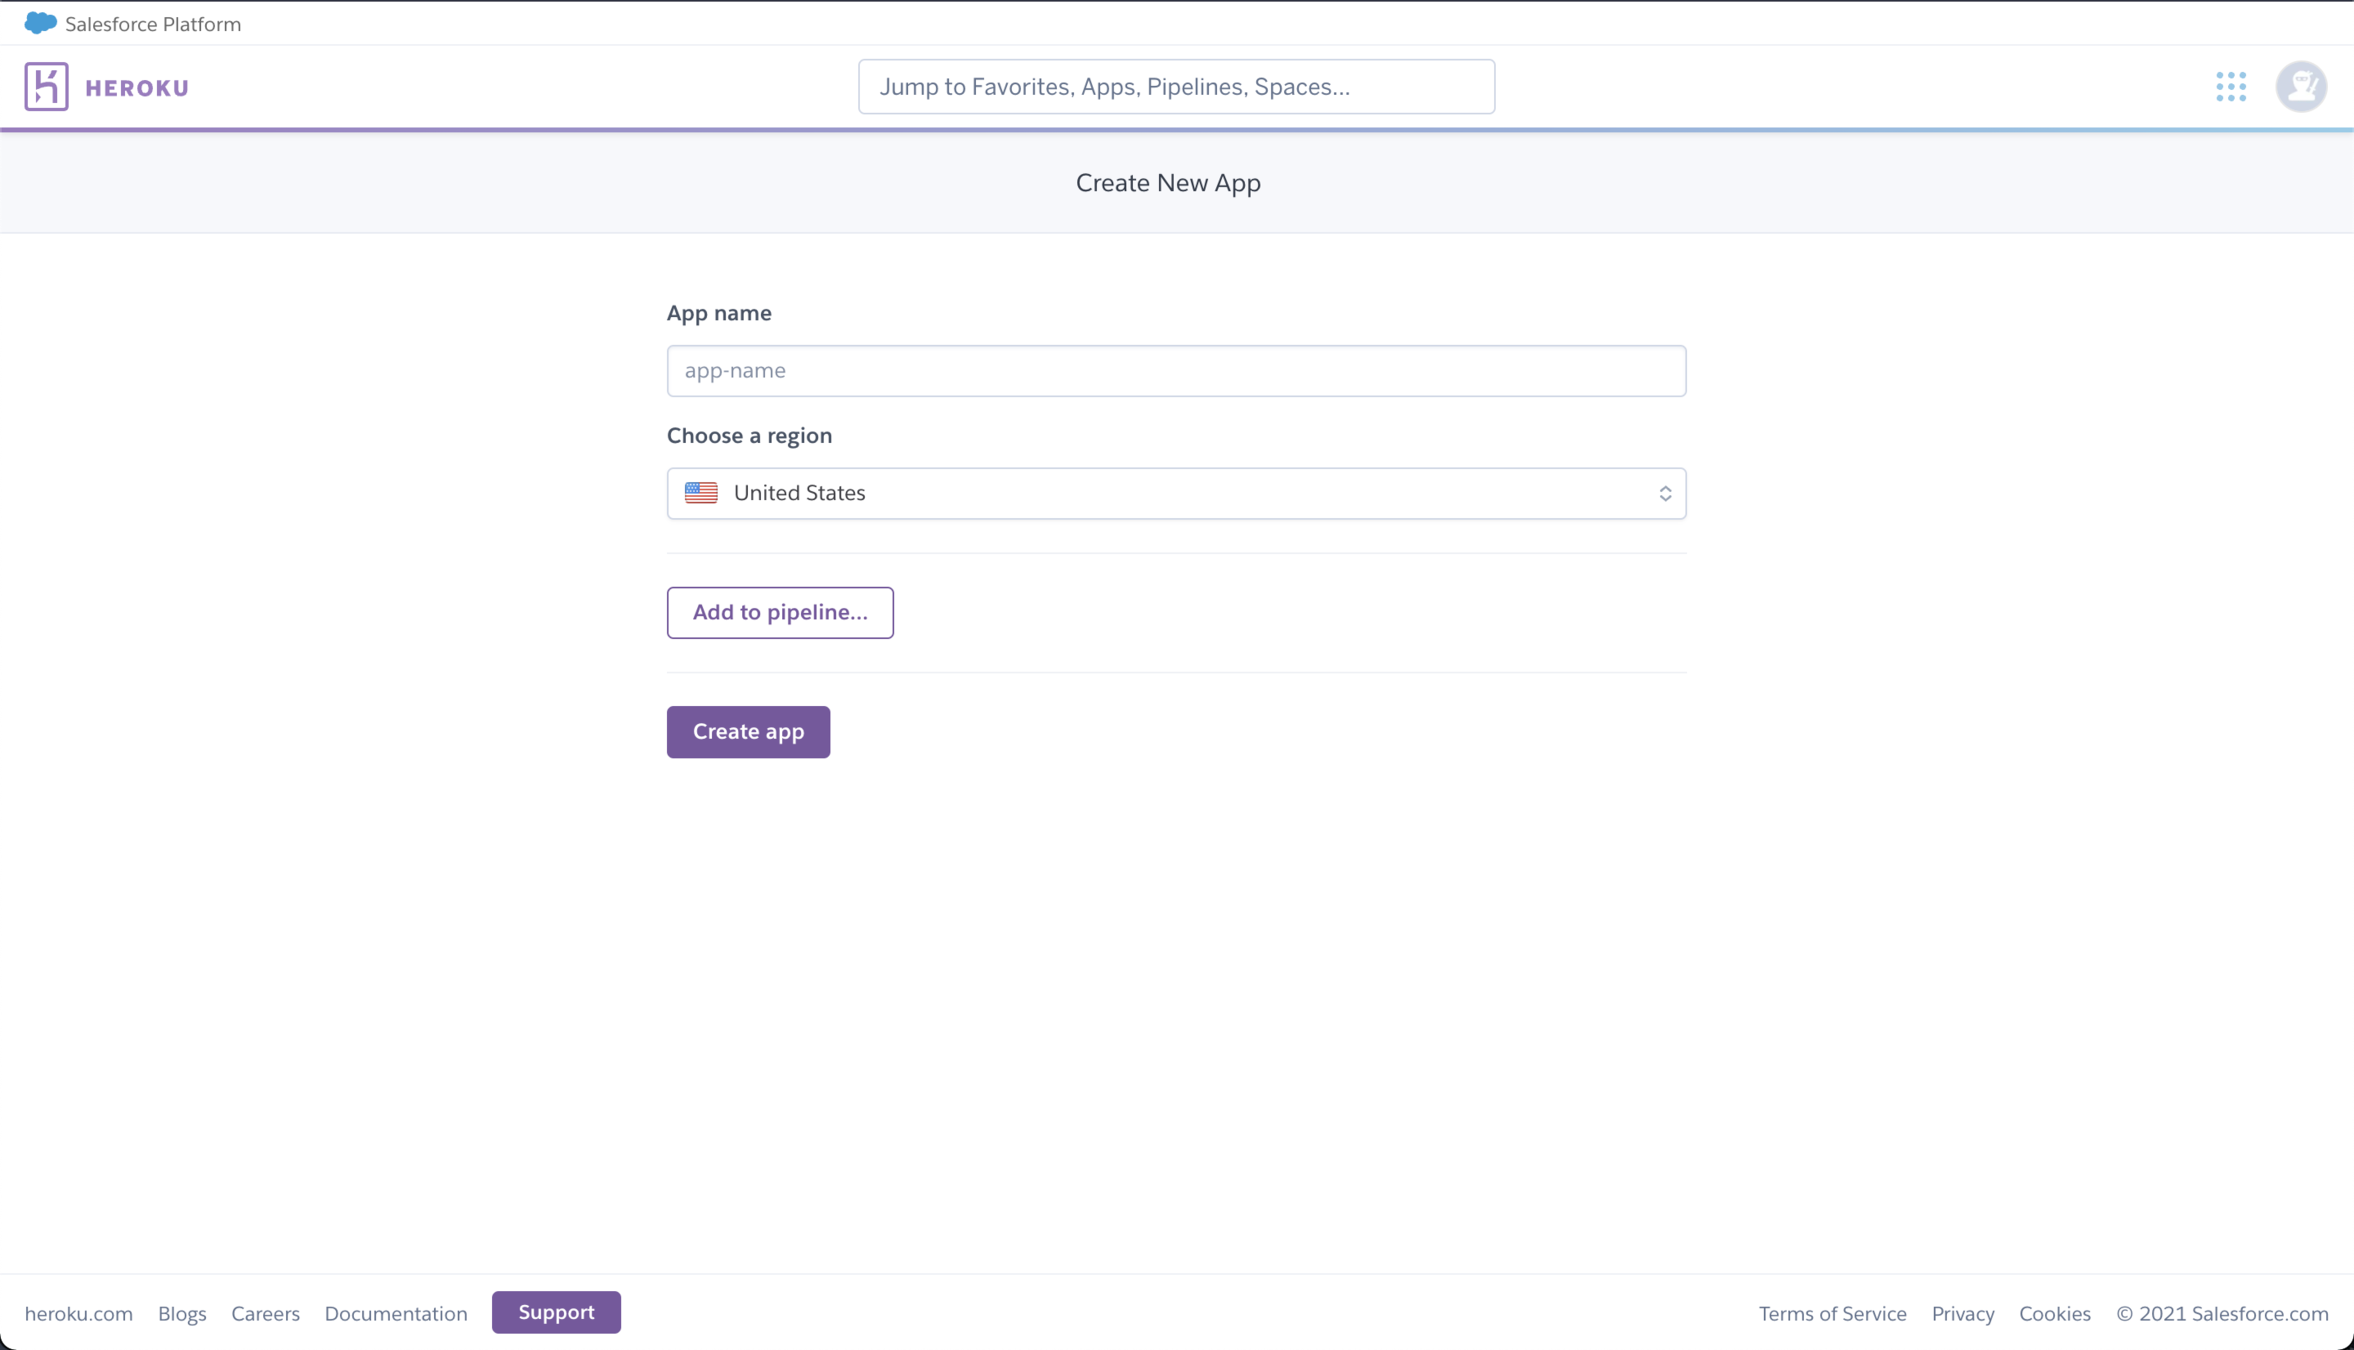Image resolution: width=2354 pixels, height=1350 pixels.
Task: Click the app-name input field
Action: (1175, 371)
